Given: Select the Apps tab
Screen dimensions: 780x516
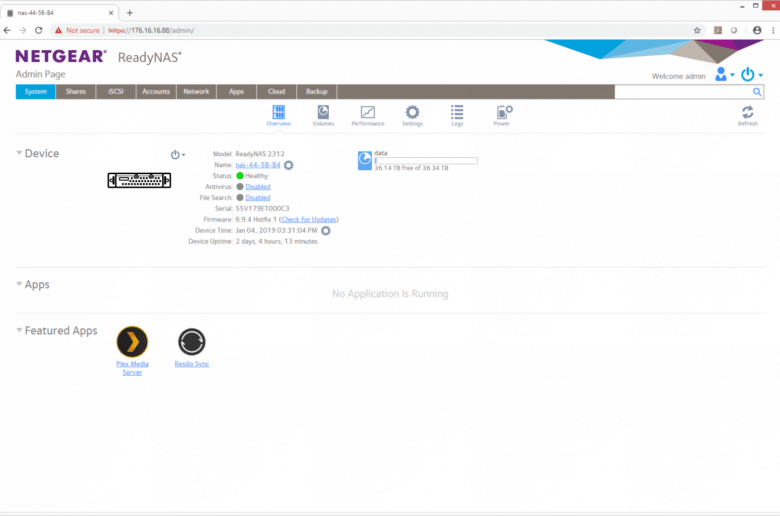Looking at the screenshot, I should [x=236, y=92].
